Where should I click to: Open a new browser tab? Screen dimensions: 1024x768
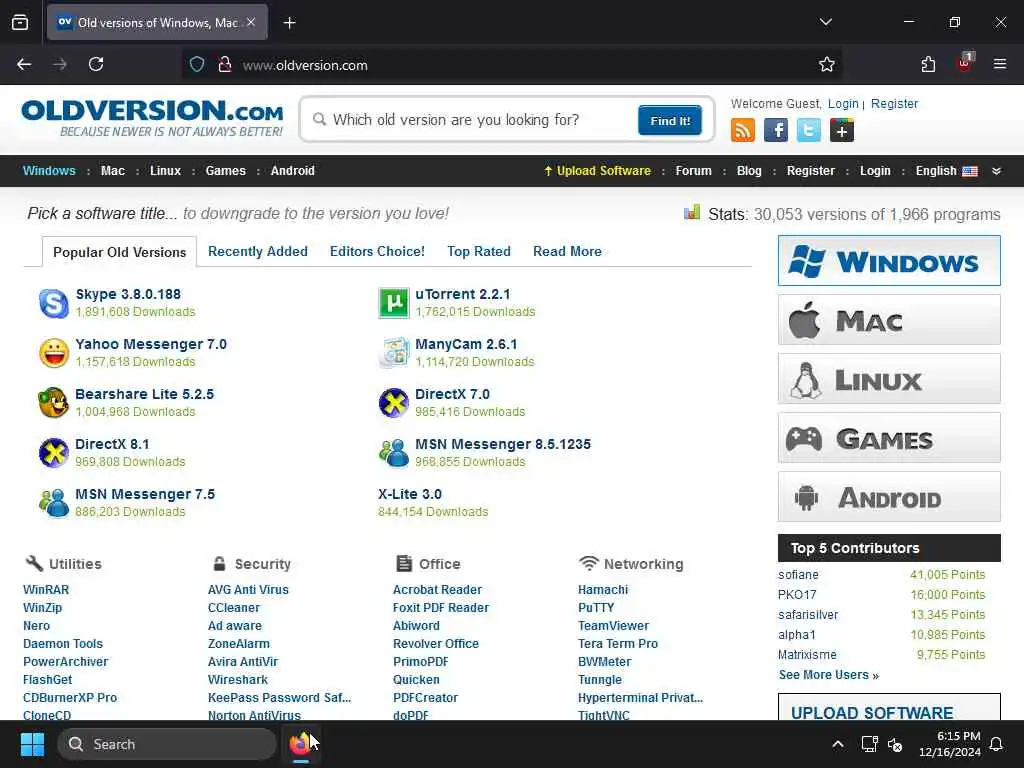tap(289, 23)
